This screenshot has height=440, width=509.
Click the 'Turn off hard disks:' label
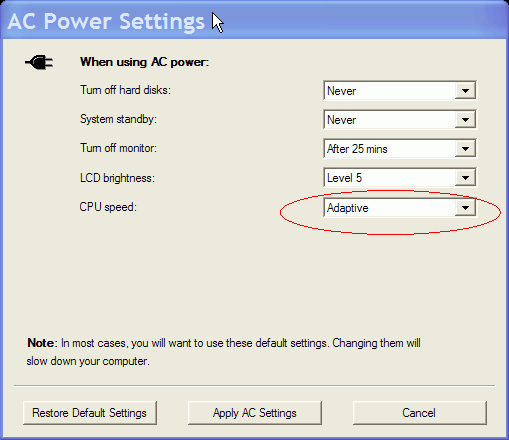[125, 90]
